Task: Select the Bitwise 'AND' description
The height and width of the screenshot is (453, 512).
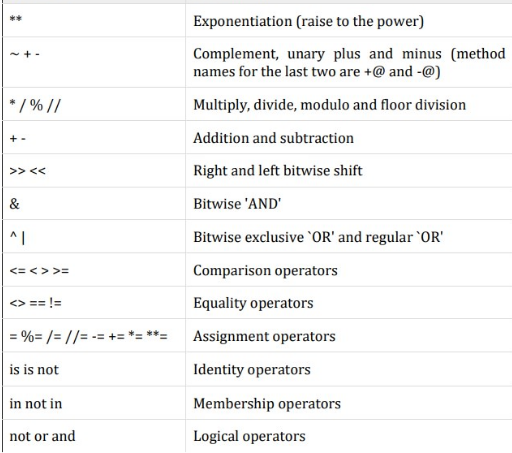Action: coord(237,204)
